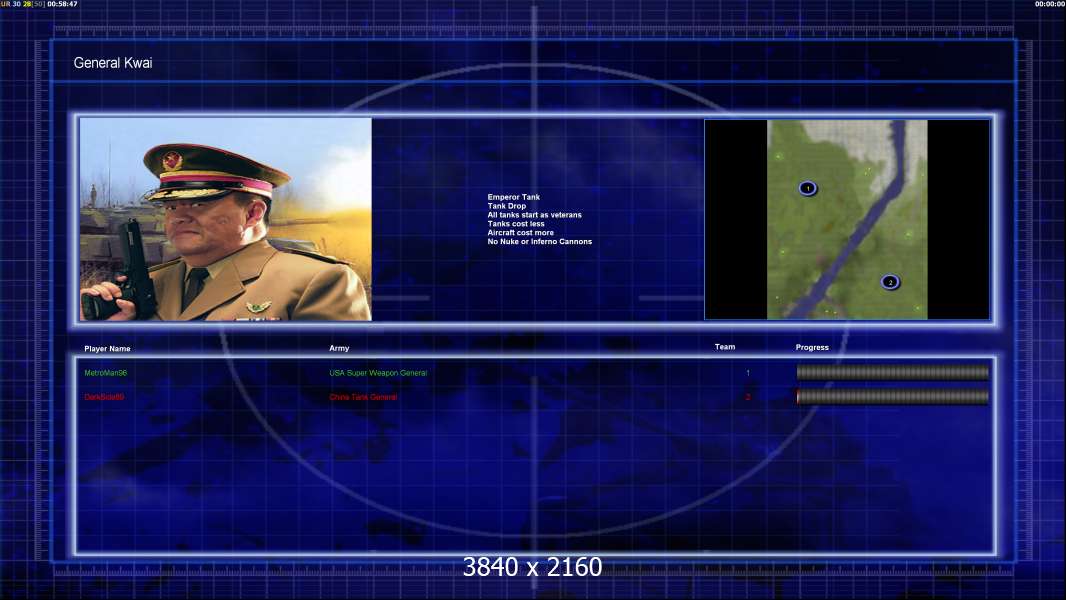
Task: Click 'No Nuke or Inferno Cannons' text
Action: 539,241
